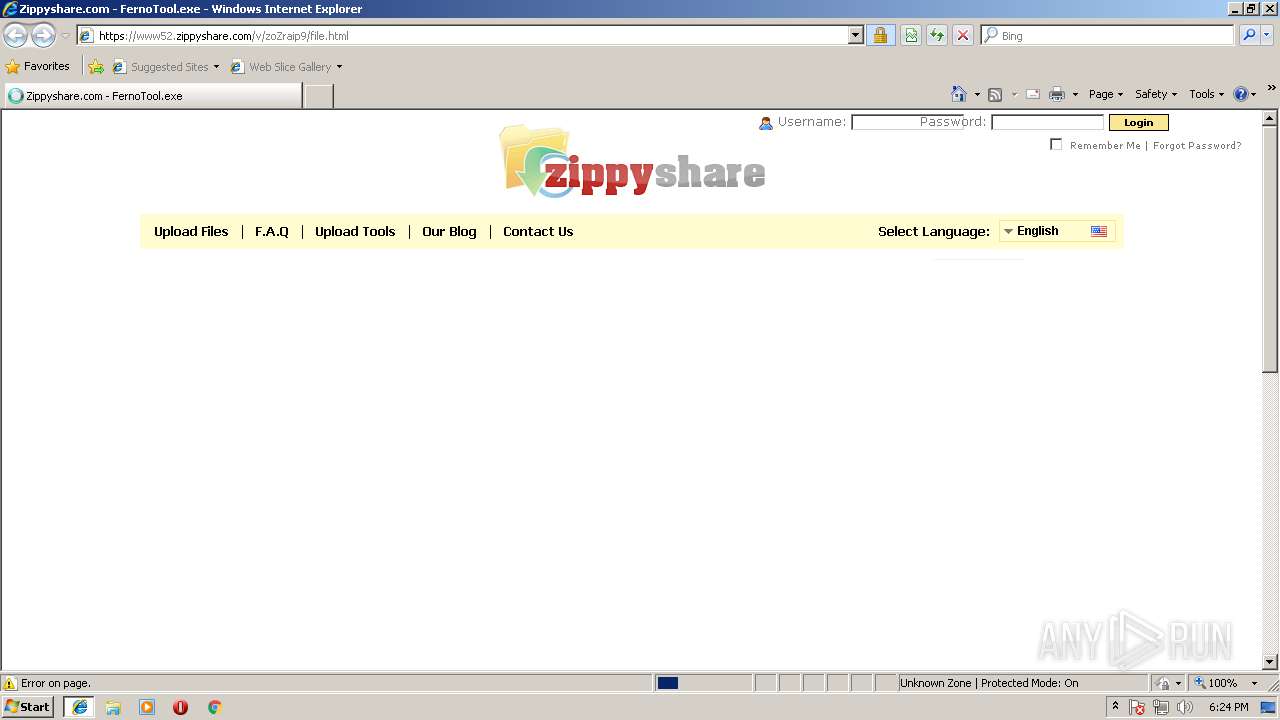Click the Stop loading red X icon
The width and height of the screenshot is (1280, 720).
coord(963,36)
